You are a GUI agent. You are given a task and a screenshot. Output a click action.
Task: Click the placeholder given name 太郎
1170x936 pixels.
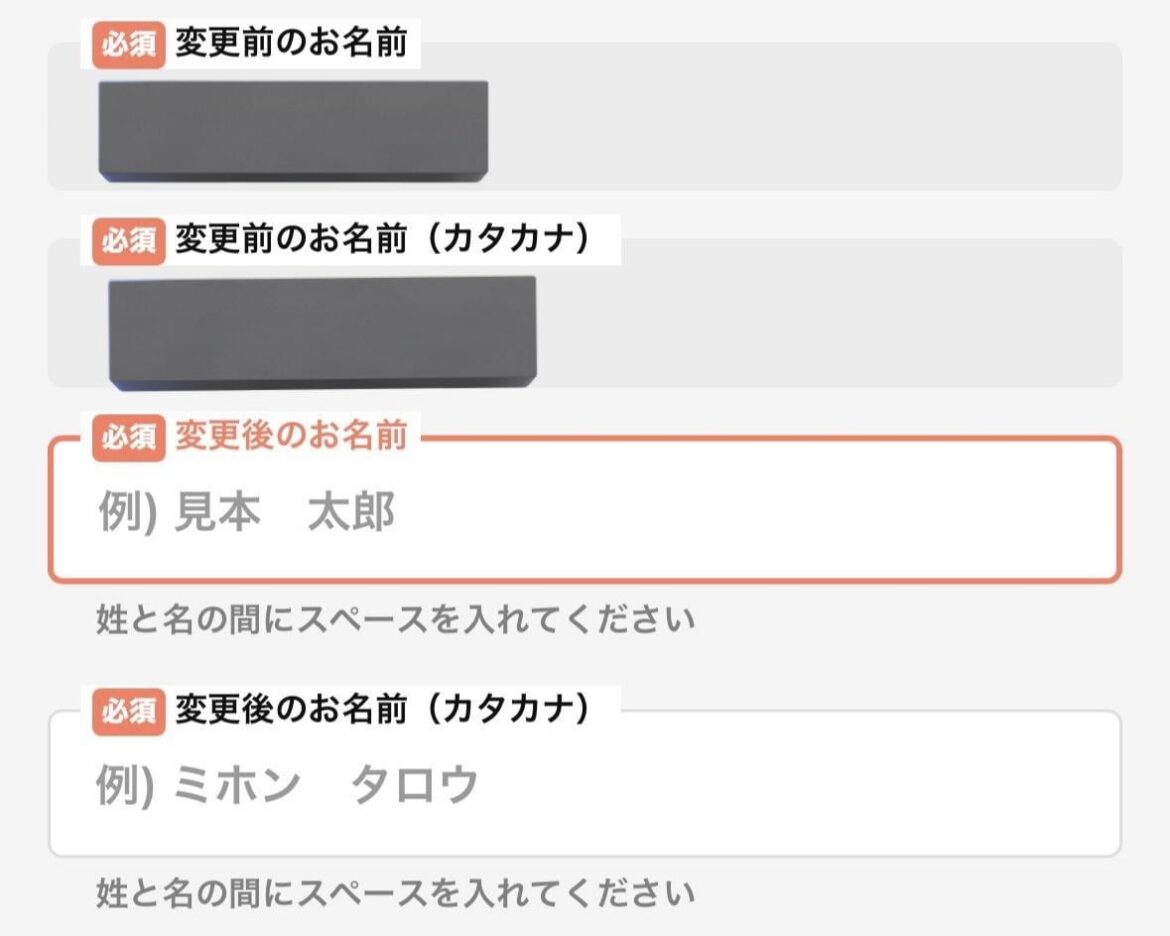351,513
